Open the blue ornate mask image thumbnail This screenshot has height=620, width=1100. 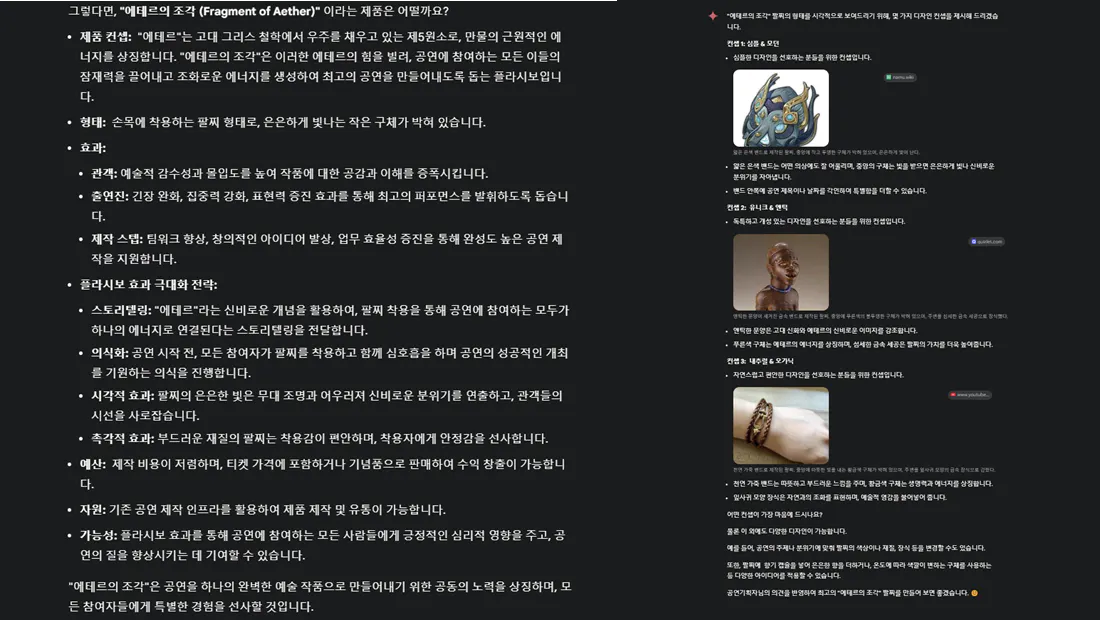[781, 108]
